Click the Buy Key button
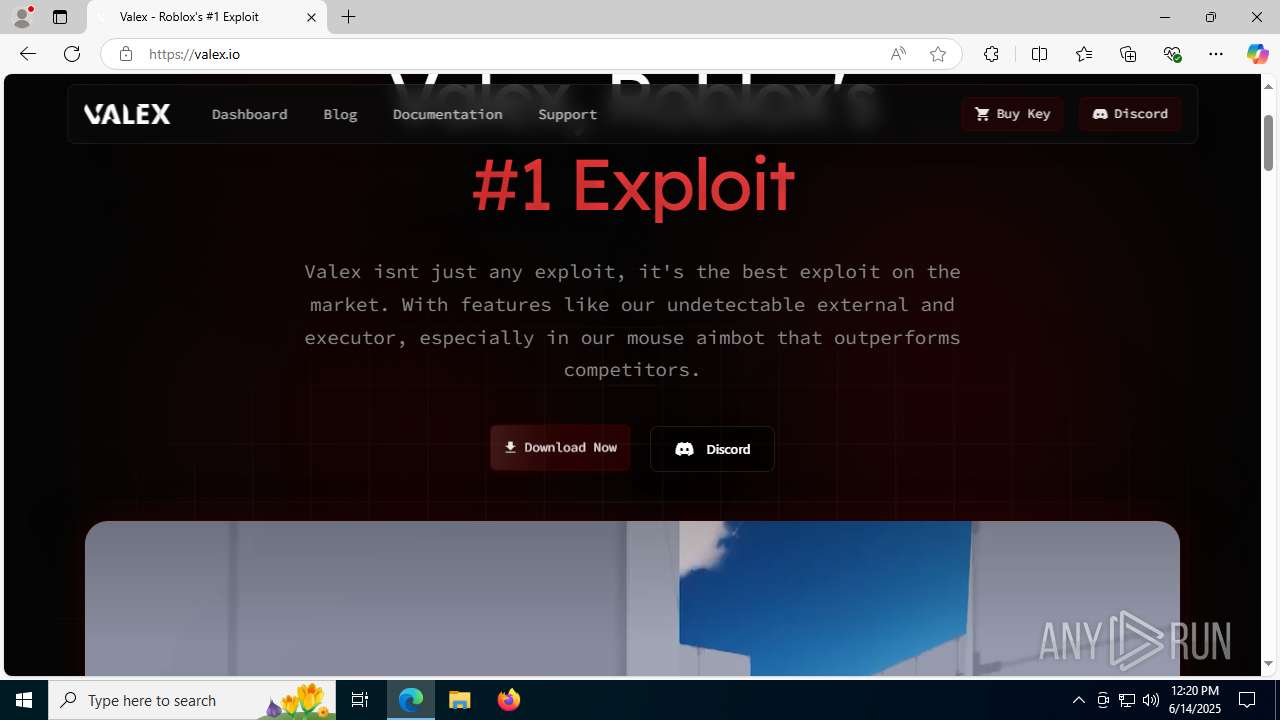Viewport: 1280px width, 720px height. point(1012,114)
